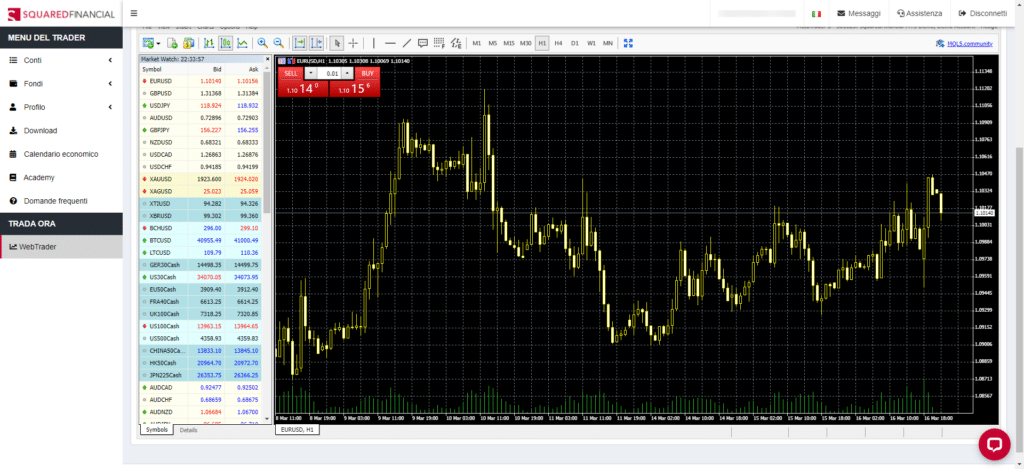
Task: Set timeframe to MN
Action: click(608, 43)
